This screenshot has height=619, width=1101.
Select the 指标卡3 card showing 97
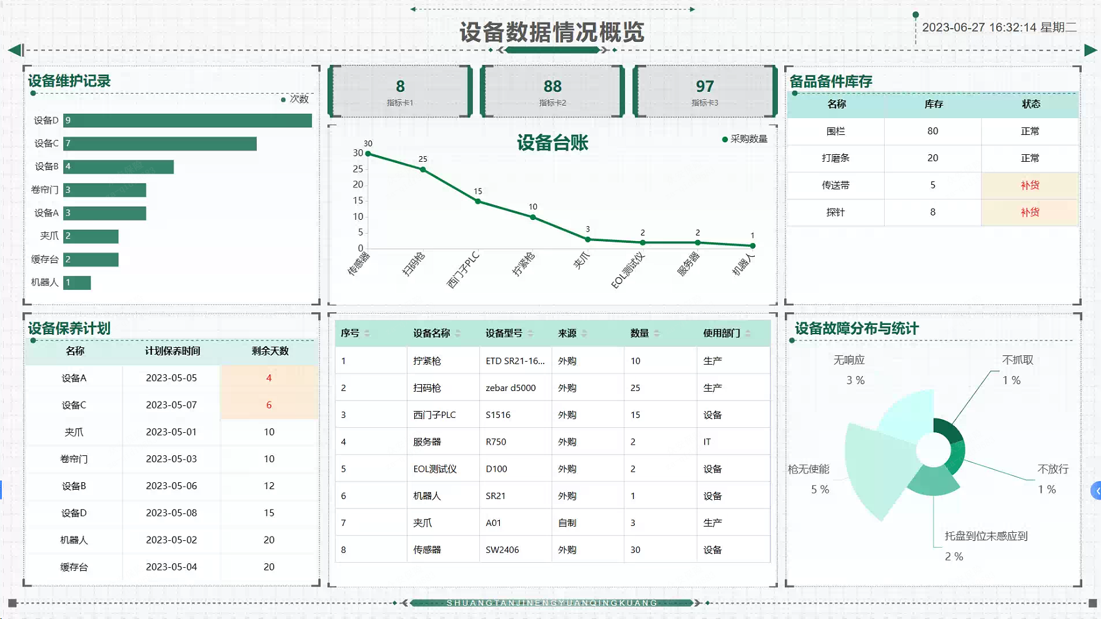[x=705, y=91]
